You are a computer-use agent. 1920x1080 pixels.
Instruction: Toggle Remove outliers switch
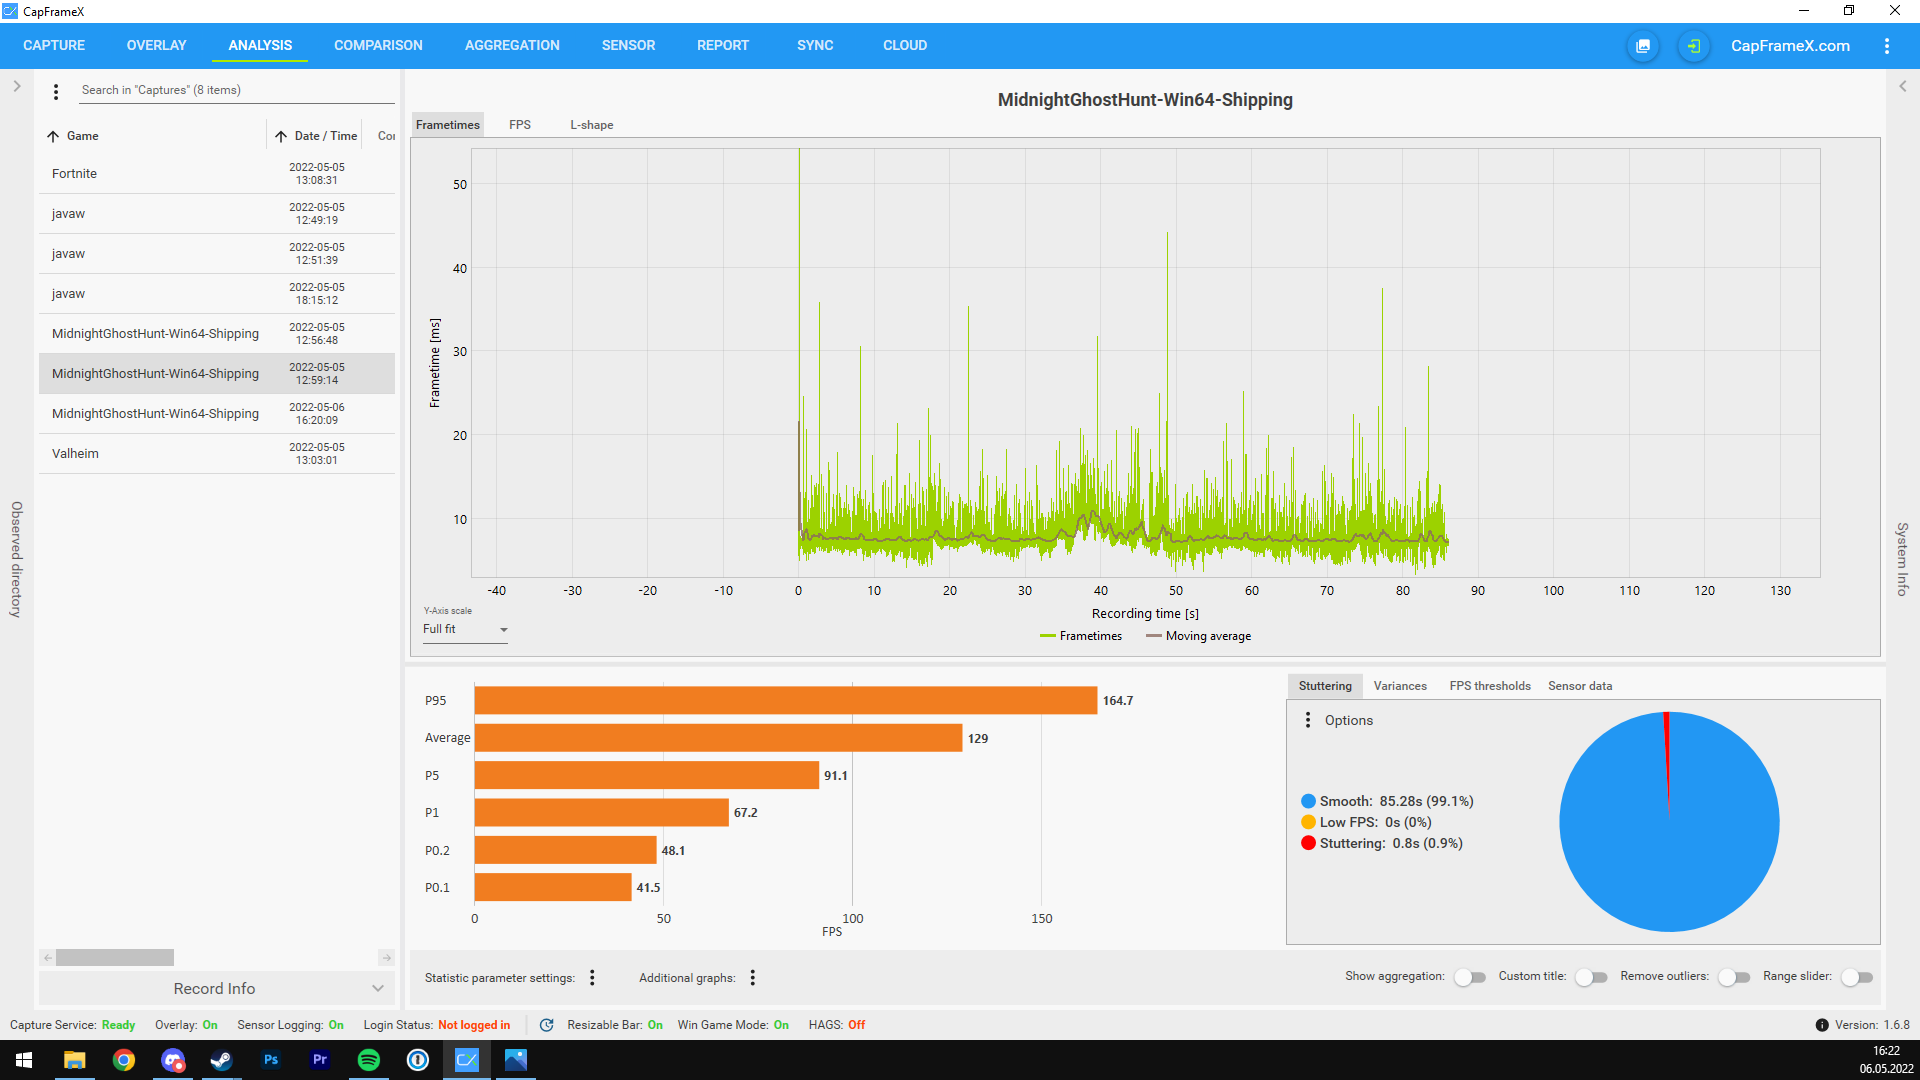tap(1734, 977)
